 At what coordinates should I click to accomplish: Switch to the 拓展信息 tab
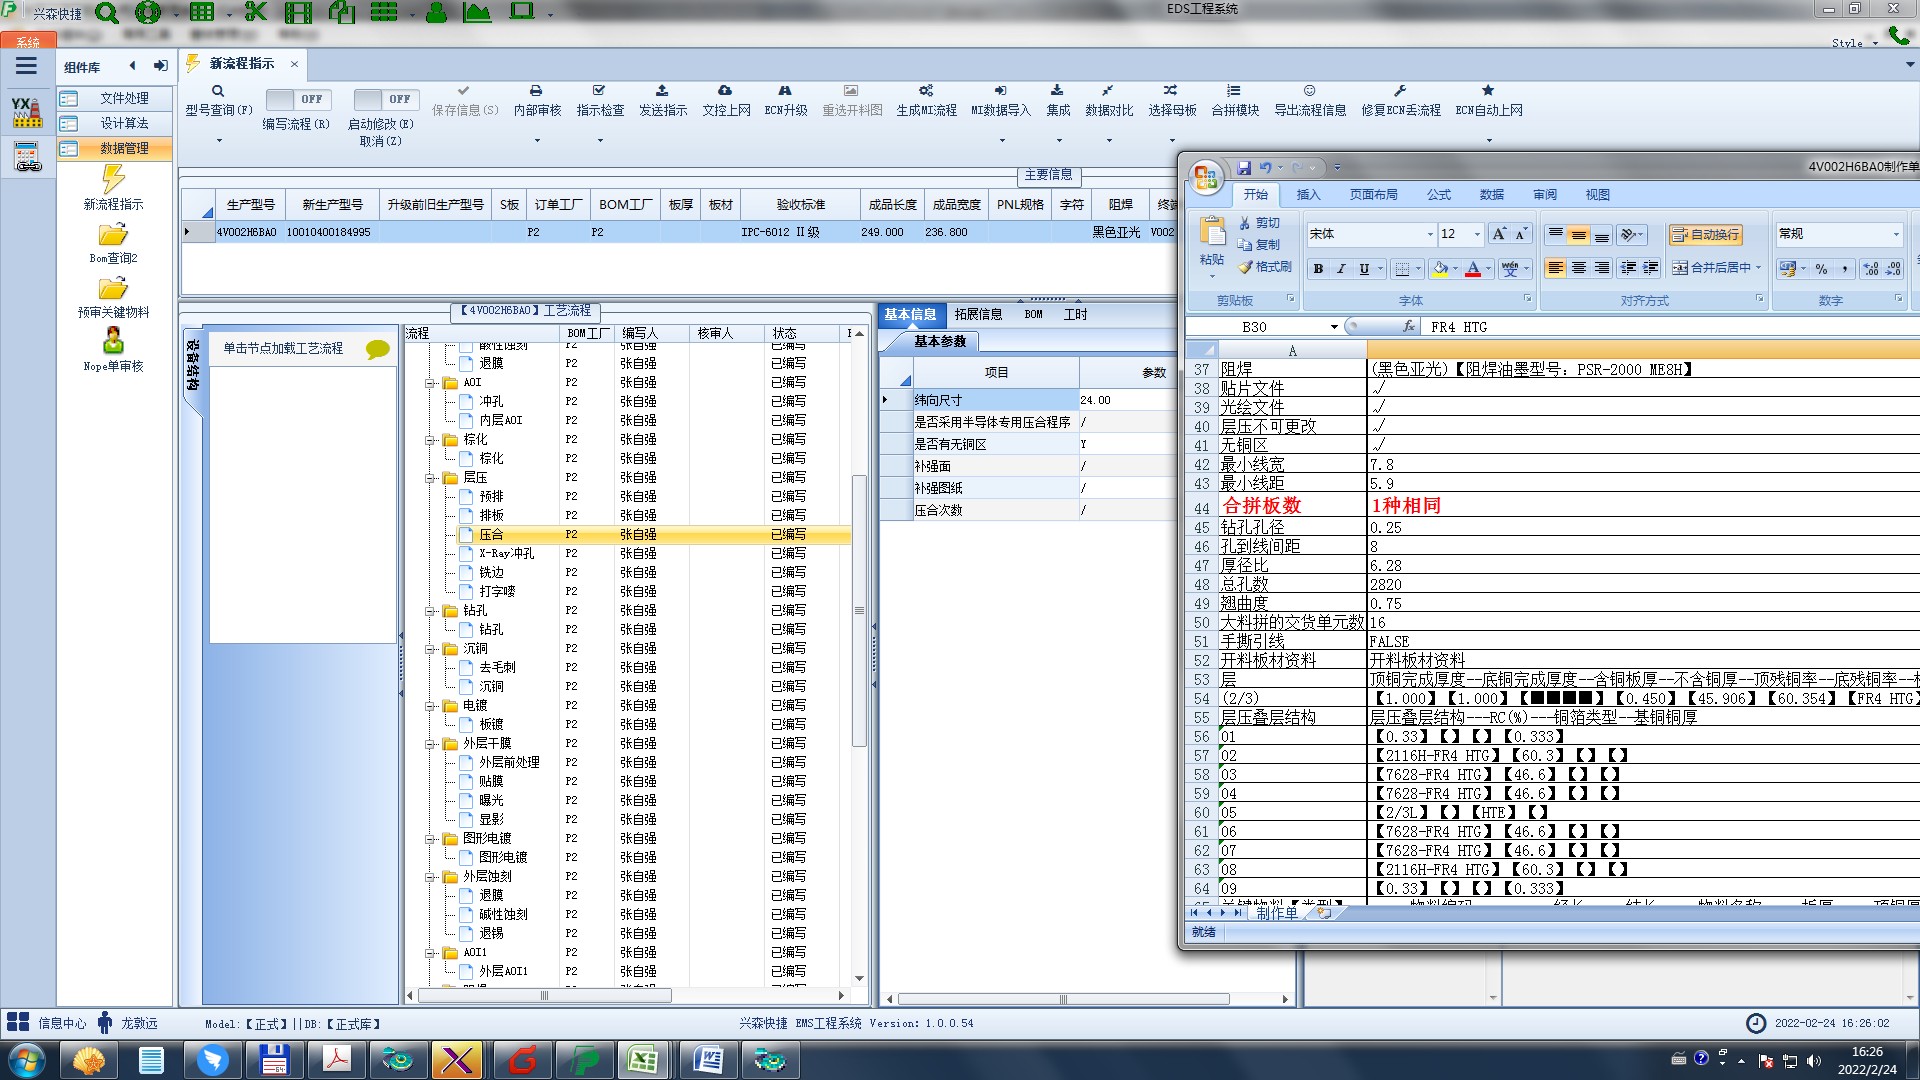(x=977, y=314)
